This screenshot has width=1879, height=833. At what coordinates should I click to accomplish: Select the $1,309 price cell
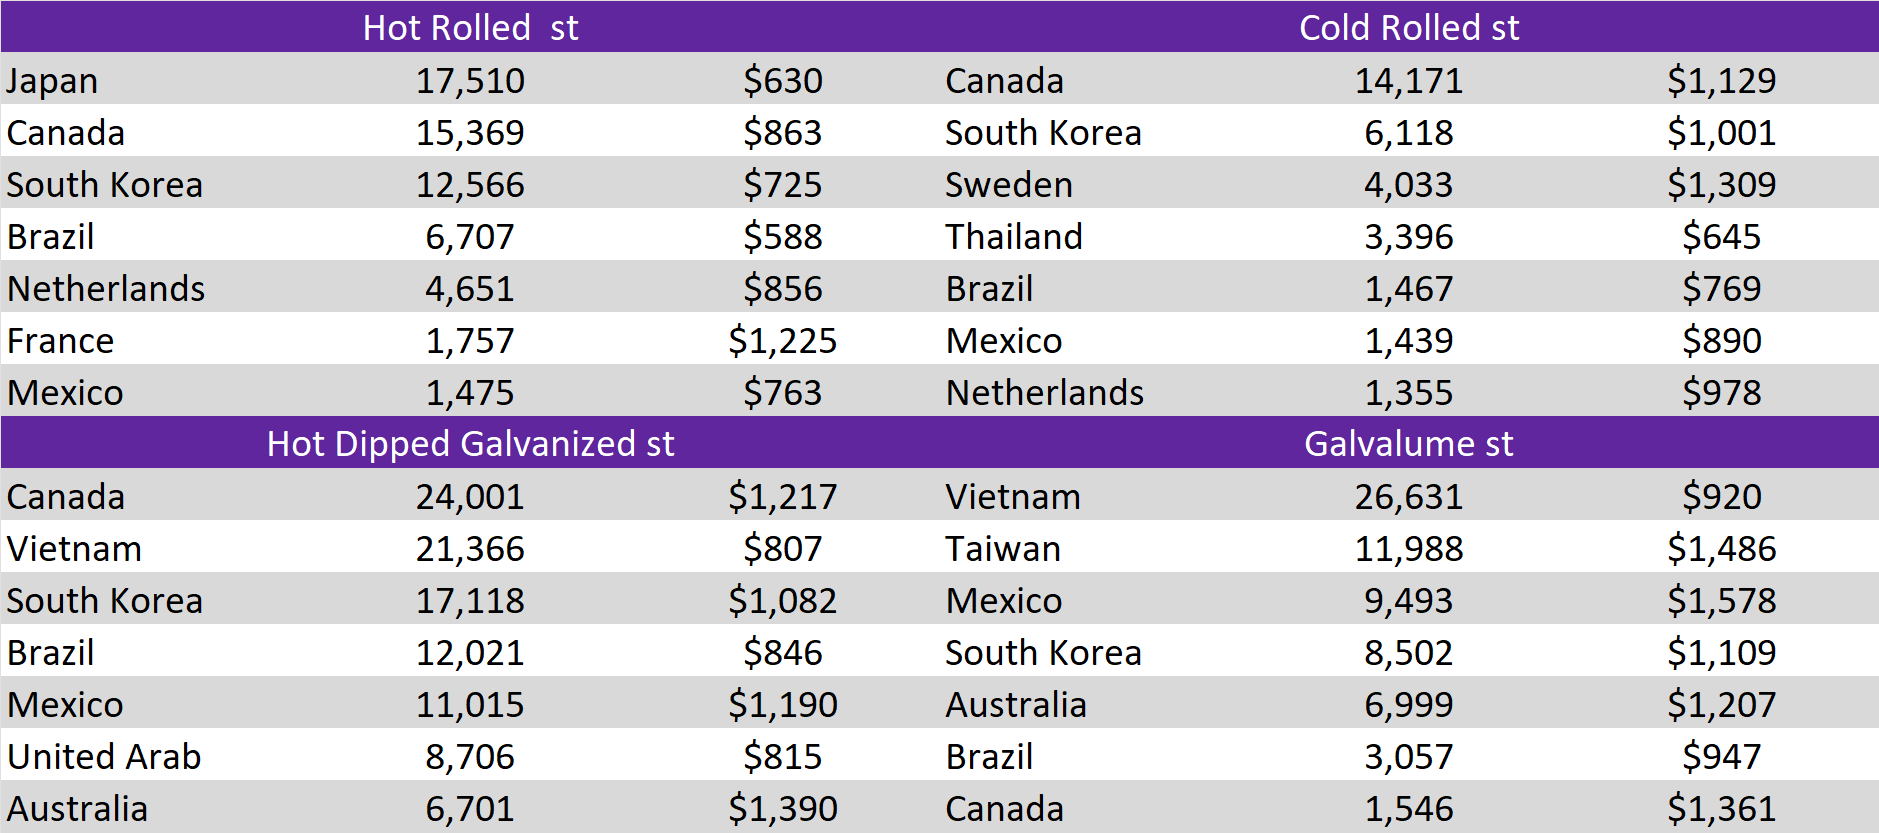[x=1720, y=185]
